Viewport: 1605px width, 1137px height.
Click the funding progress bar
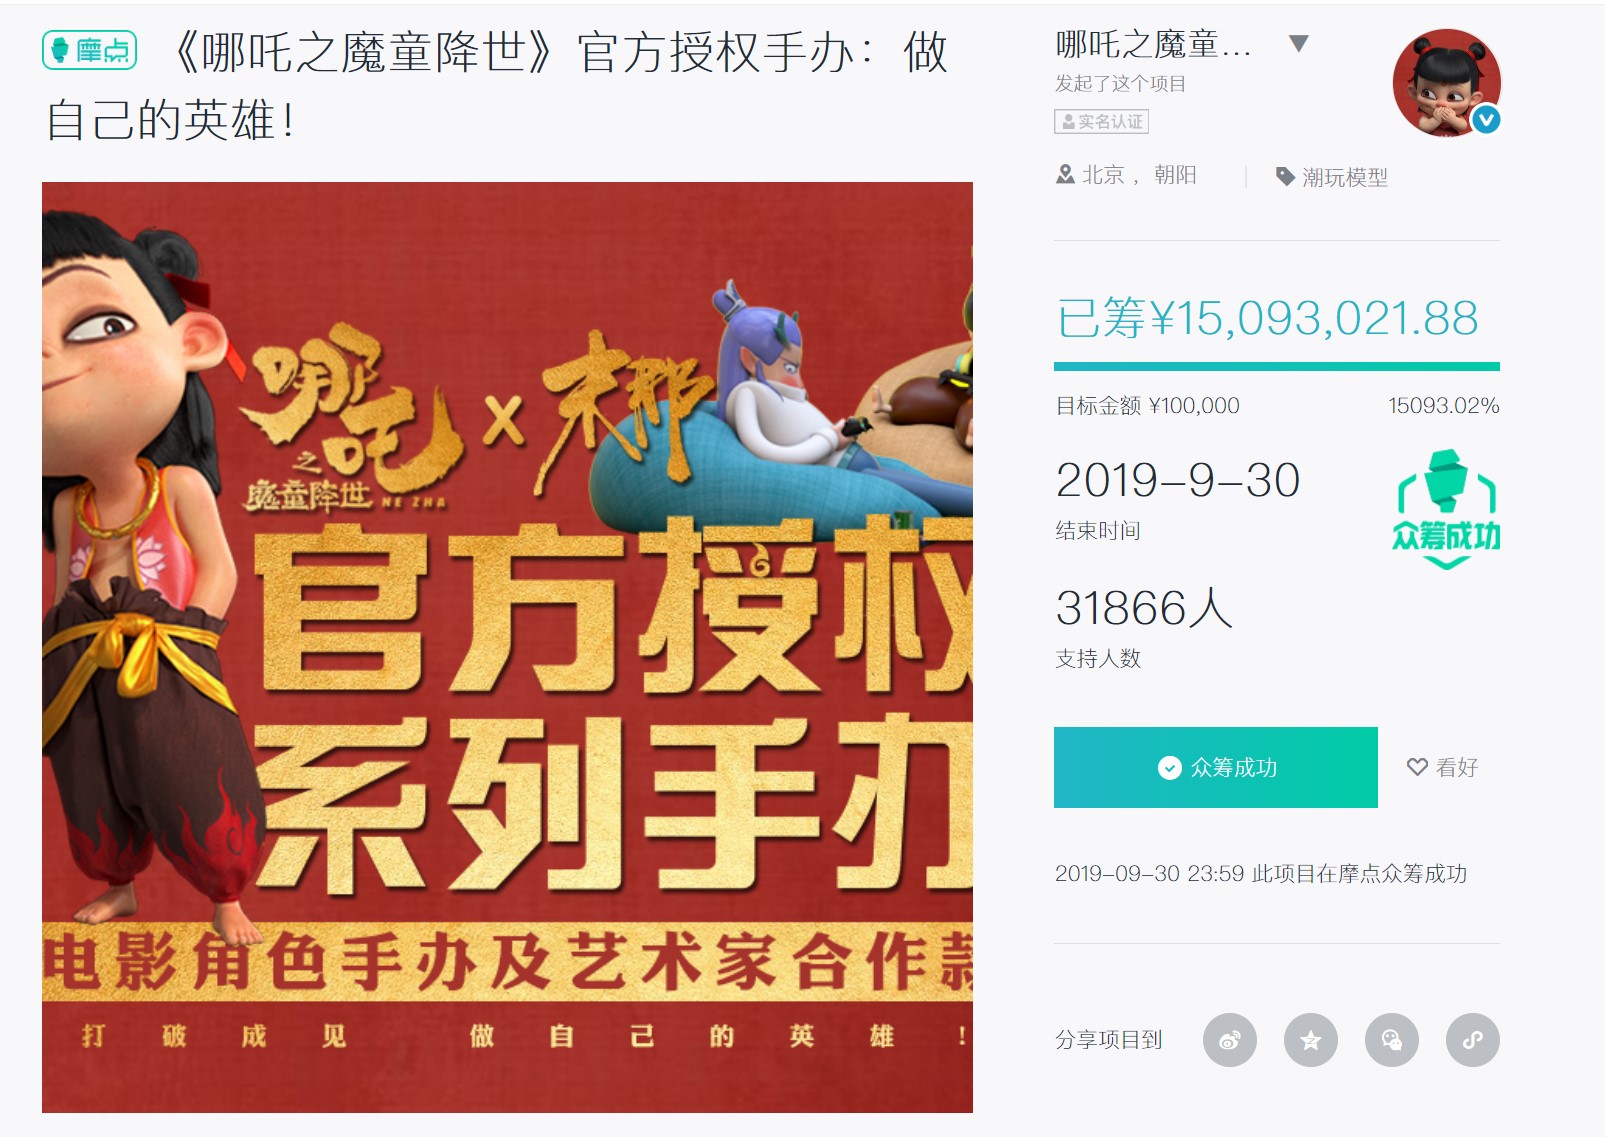point(1276,366)
